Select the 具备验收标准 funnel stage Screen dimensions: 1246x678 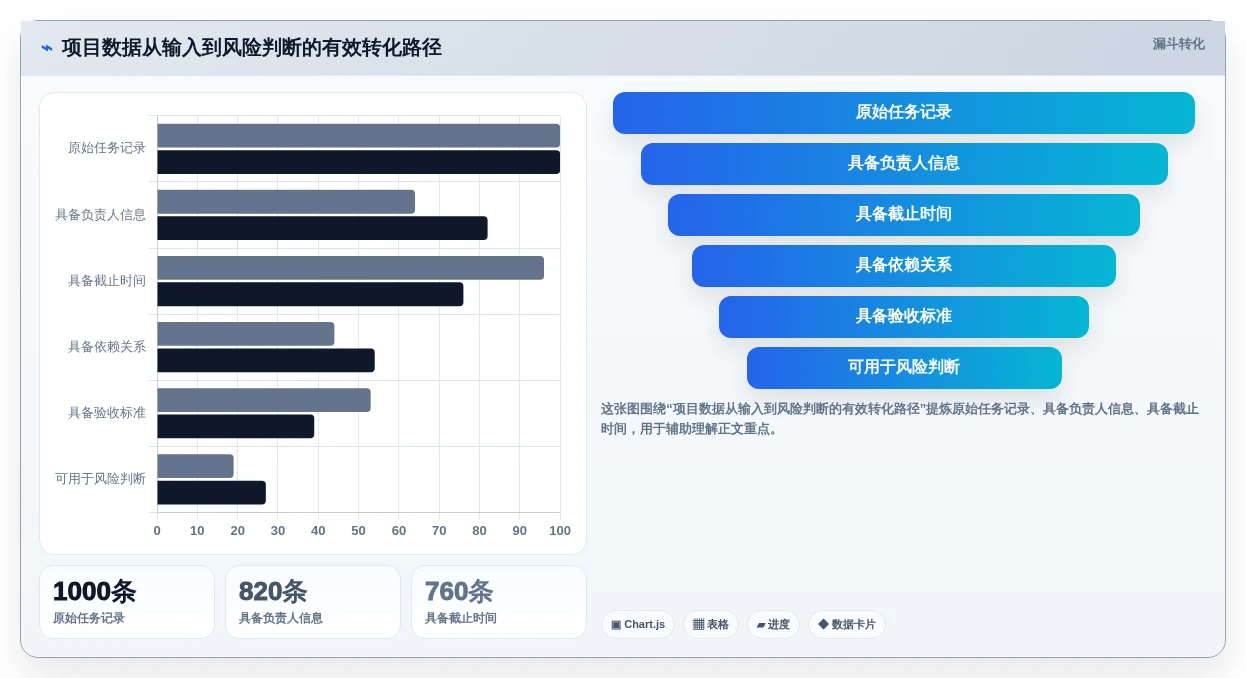pyautogui.click(x=904, y=317)
